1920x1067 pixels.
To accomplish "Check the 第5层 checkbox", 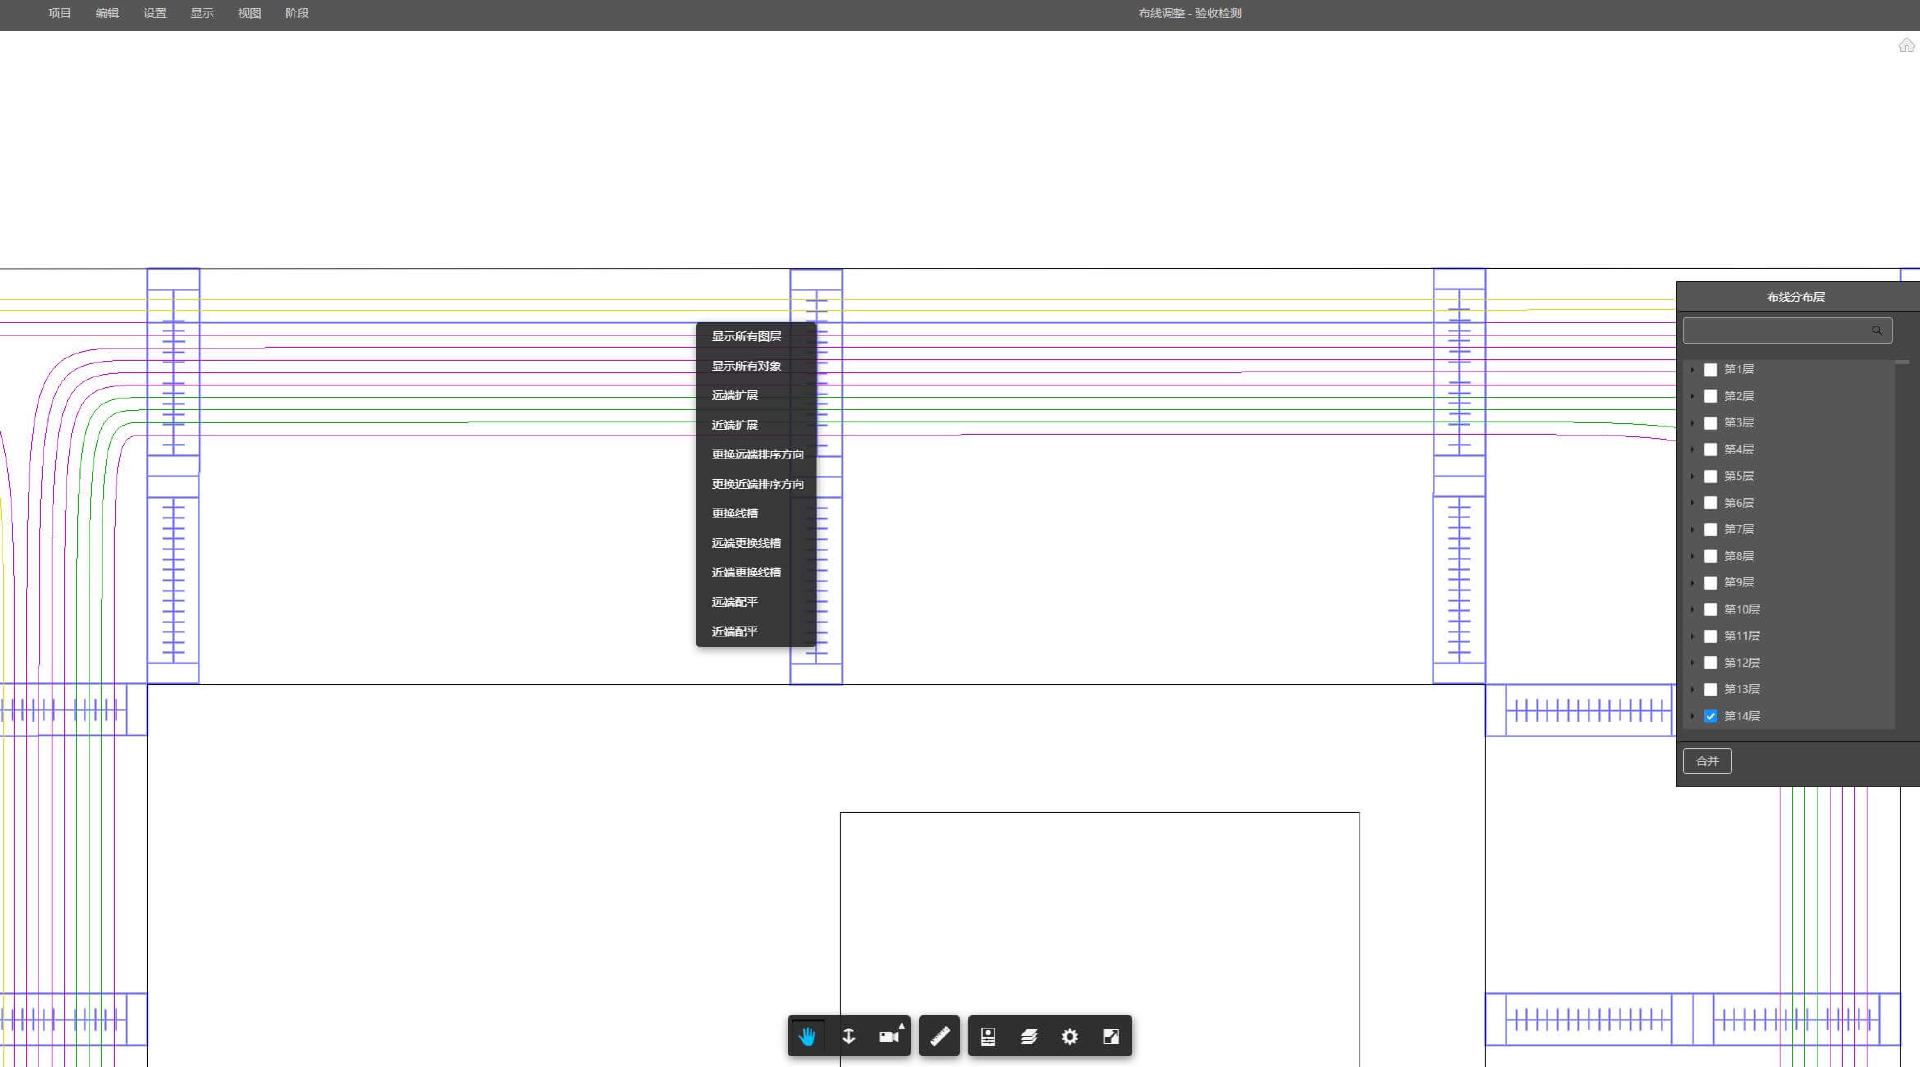I will pyautogui.click(x=1710, y=476).
